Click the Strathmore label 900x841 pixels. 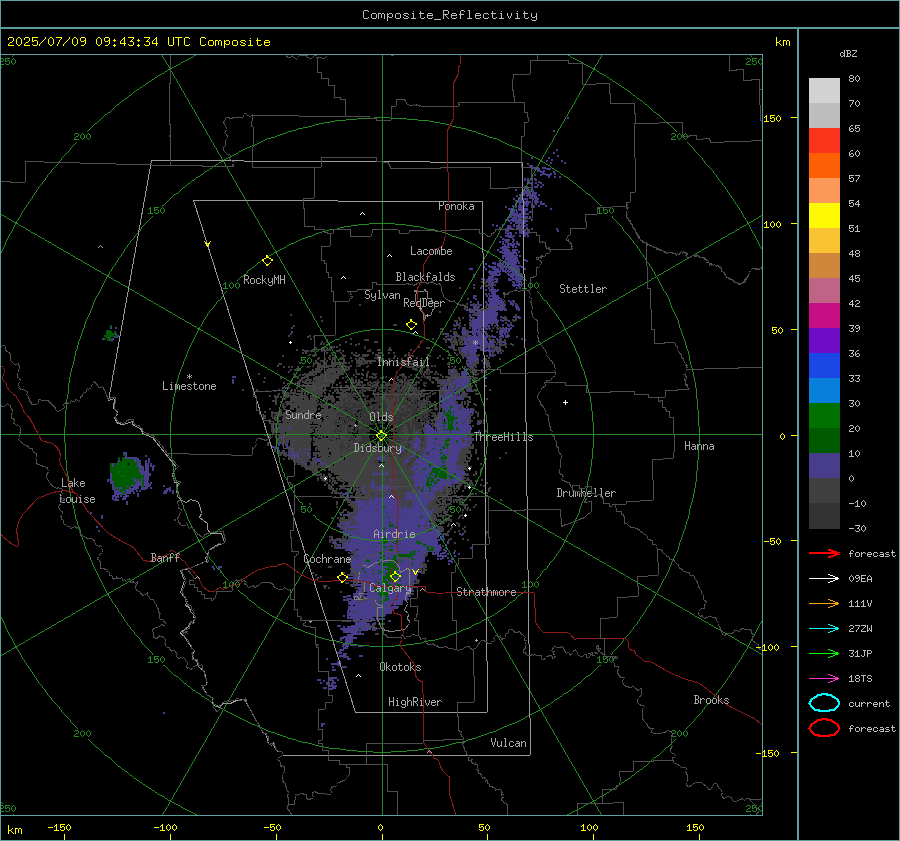[486, 592]
